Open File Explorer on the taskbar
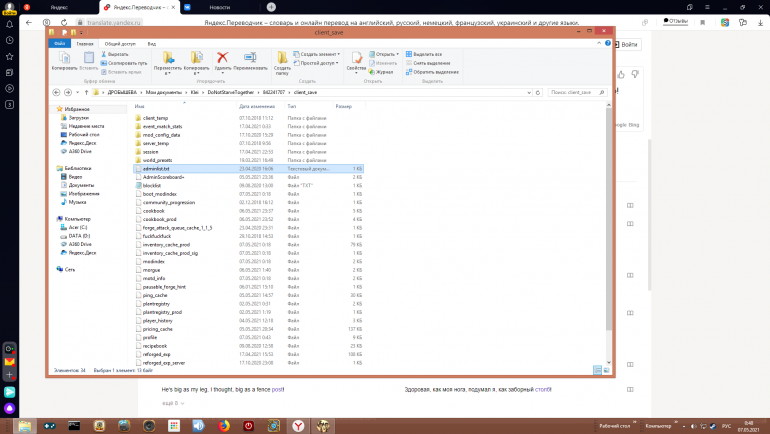This screenshot has height=434, width=770. [x=25, y=426]
